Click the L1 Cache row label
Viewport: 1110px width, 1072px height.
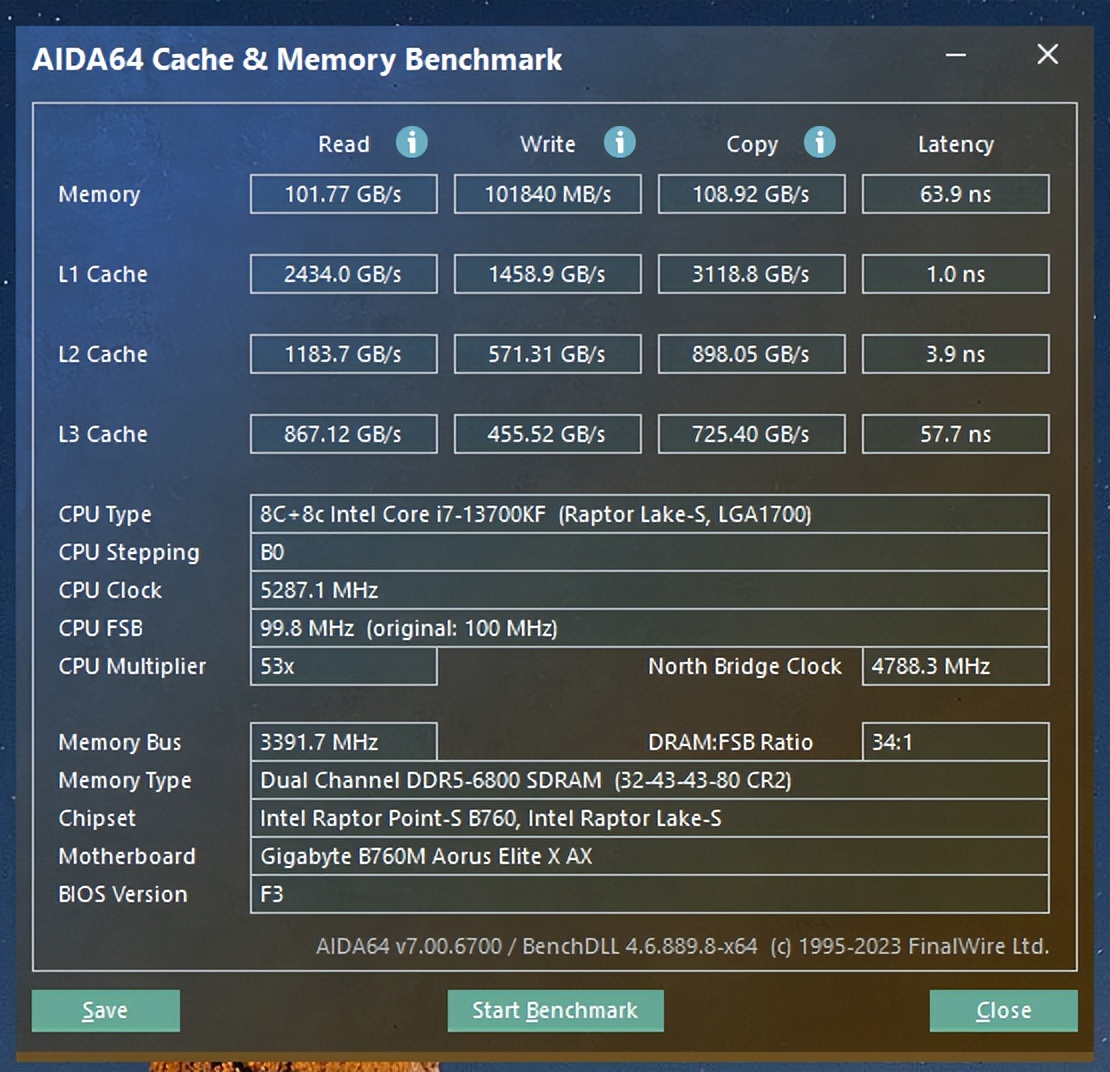(x=103, y=274)
